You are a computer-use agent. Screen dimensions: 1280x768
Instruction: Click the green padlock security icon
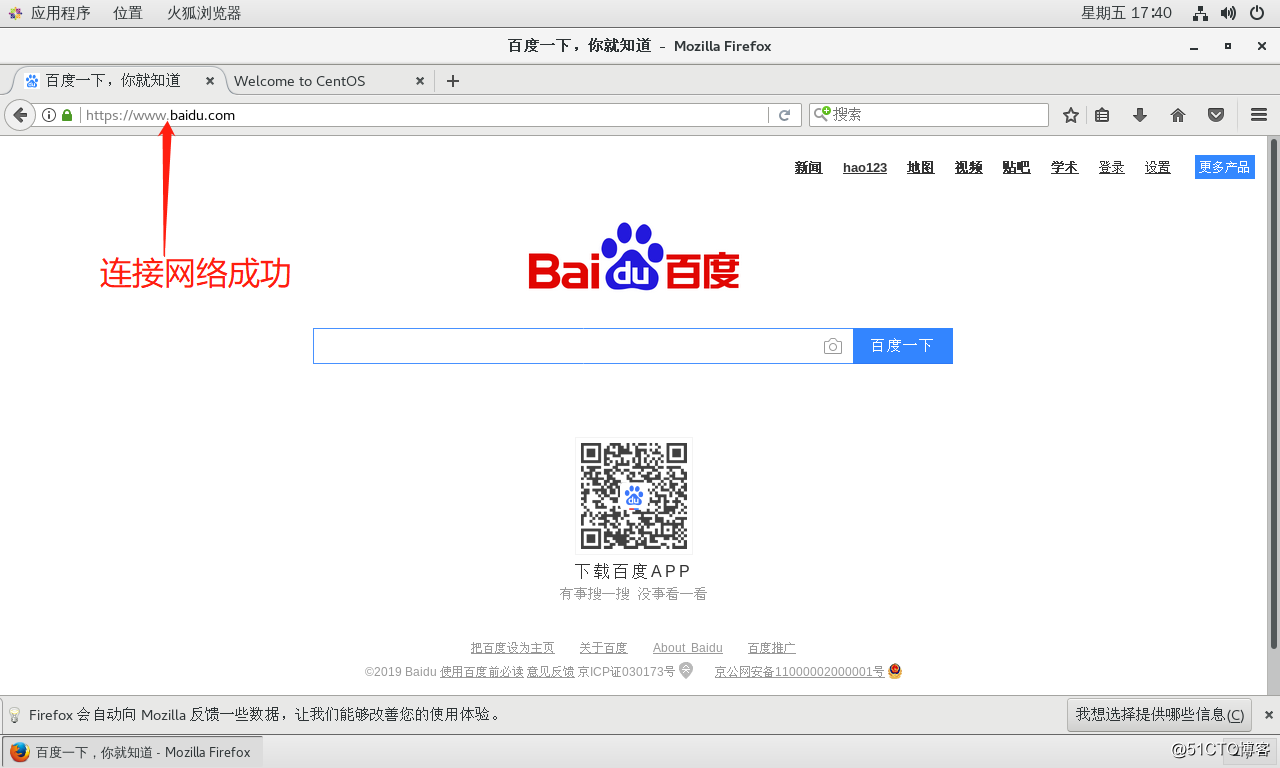pos(67,115)
